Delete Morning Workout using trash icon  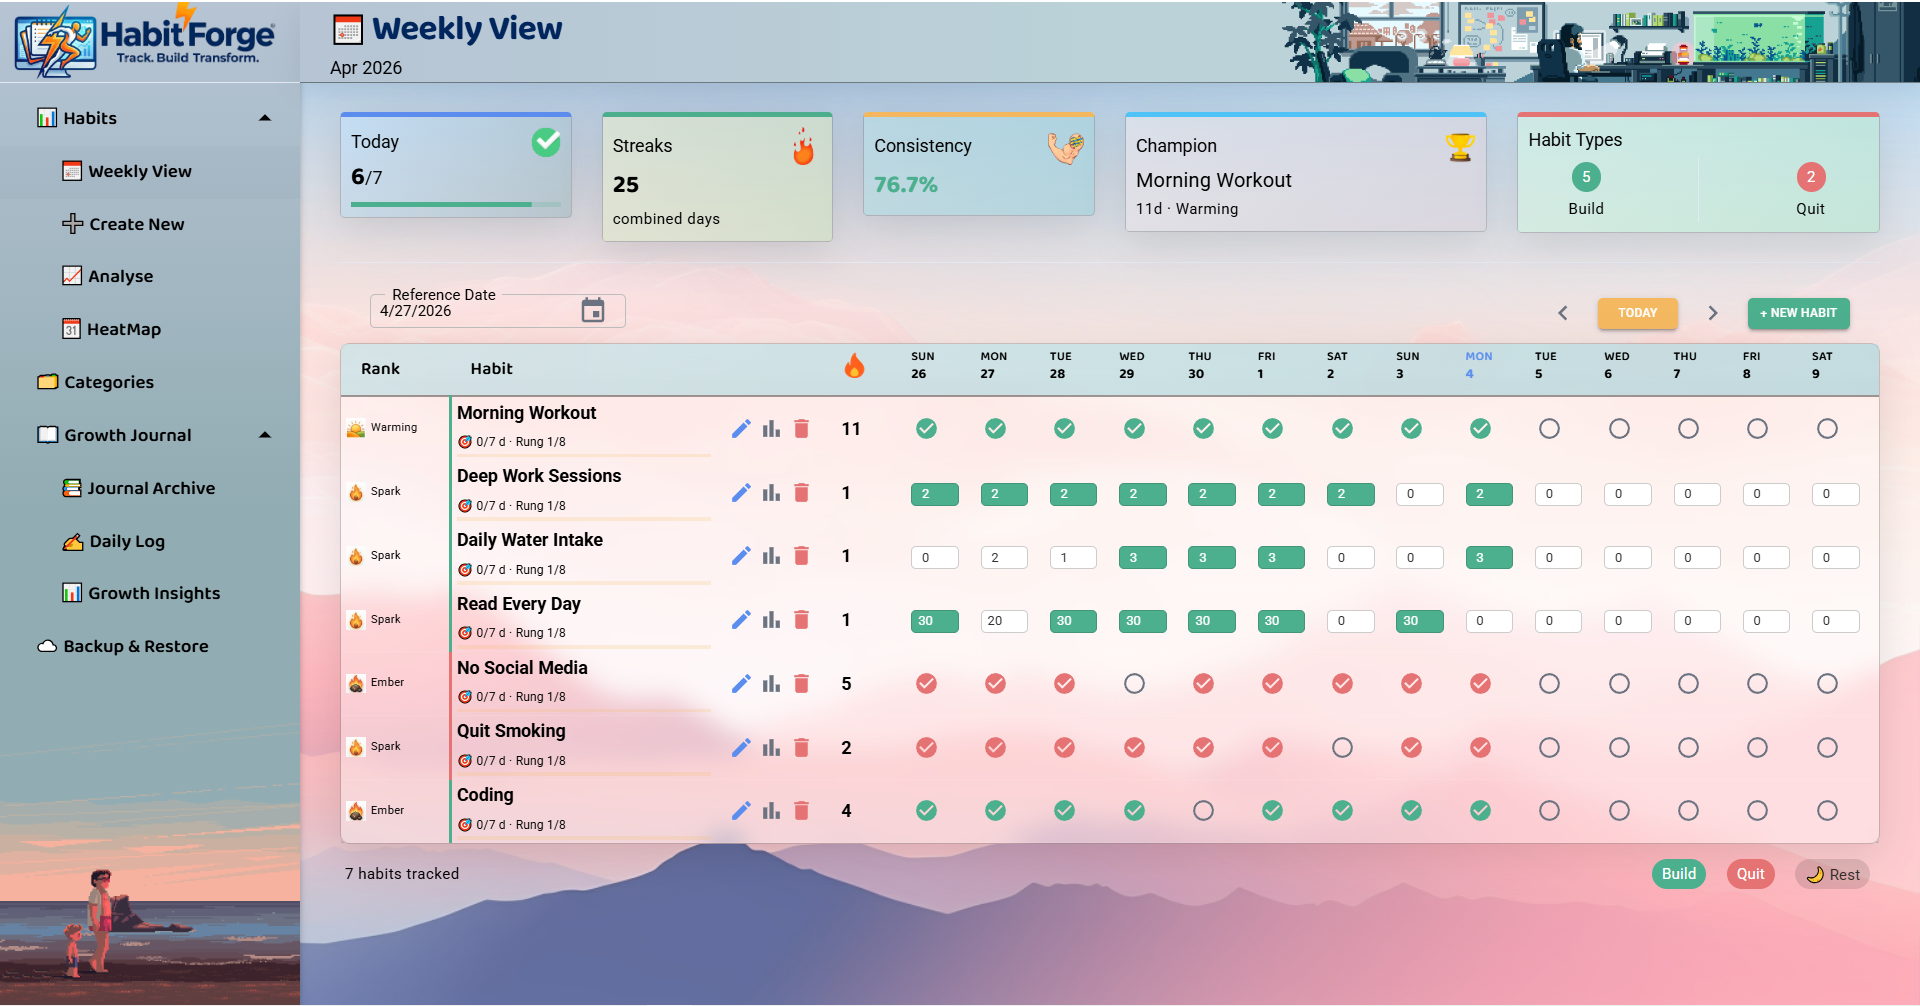tap(801, 429)
